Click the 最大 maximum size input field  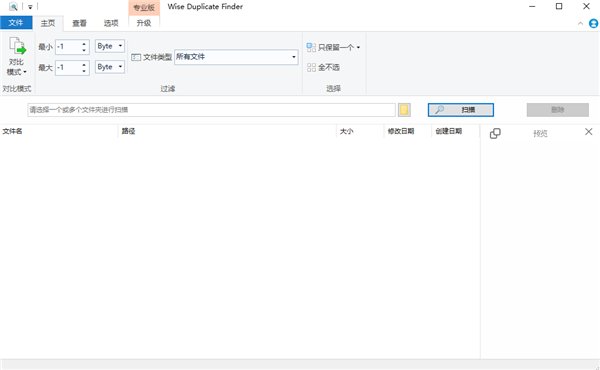[67, 68]
